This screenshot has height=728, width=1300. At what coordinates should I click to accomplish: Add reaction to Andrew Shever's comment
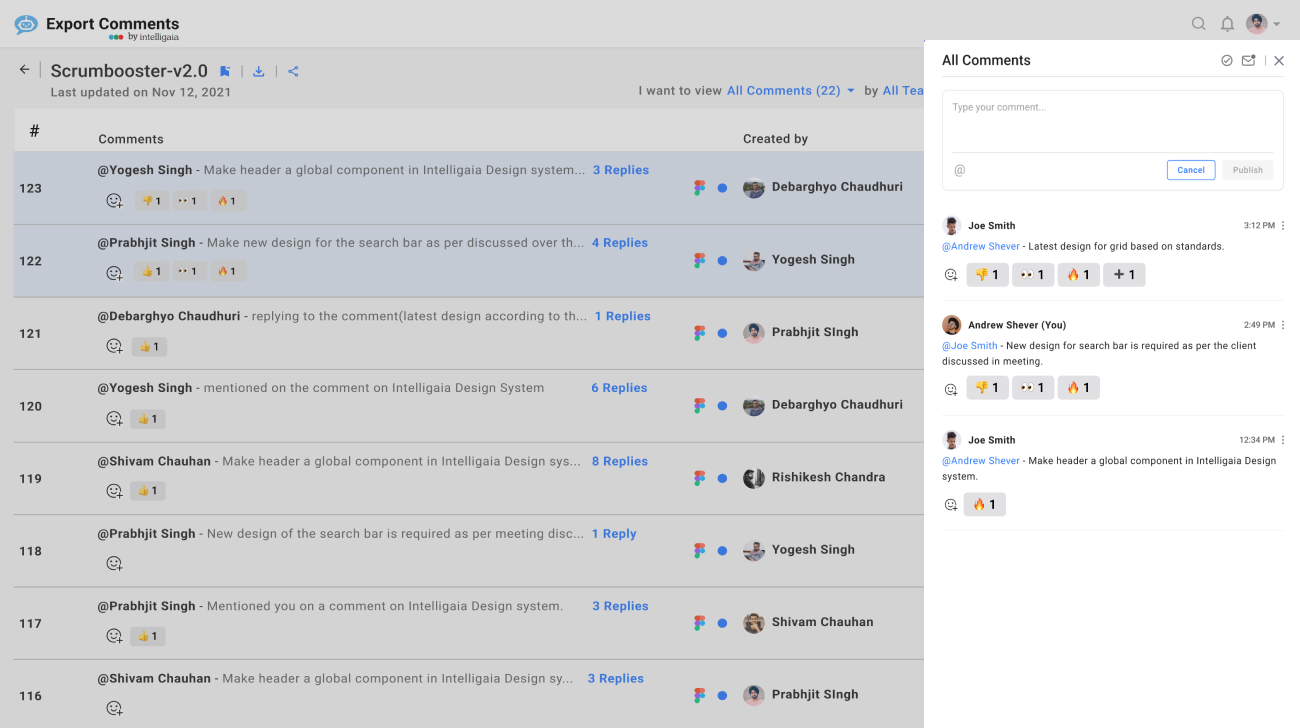pos(951,389)
